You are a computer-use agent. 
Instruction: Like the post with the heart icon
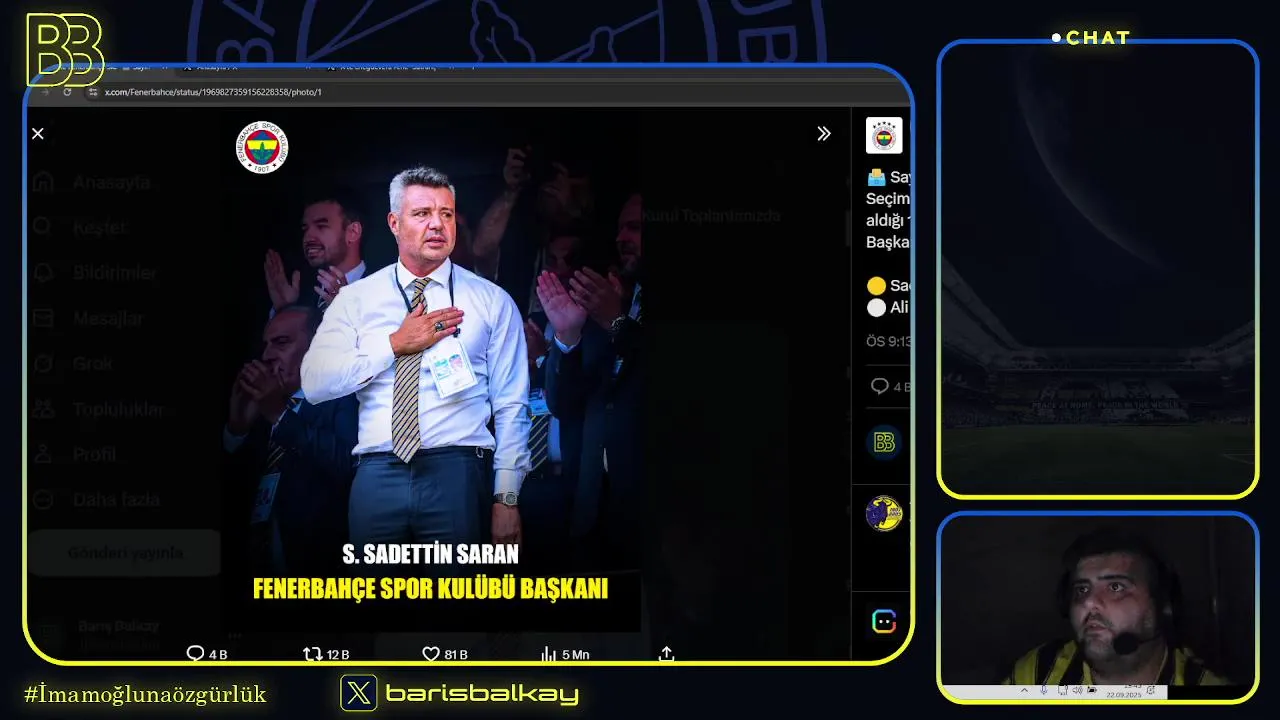tap(445, 654)
